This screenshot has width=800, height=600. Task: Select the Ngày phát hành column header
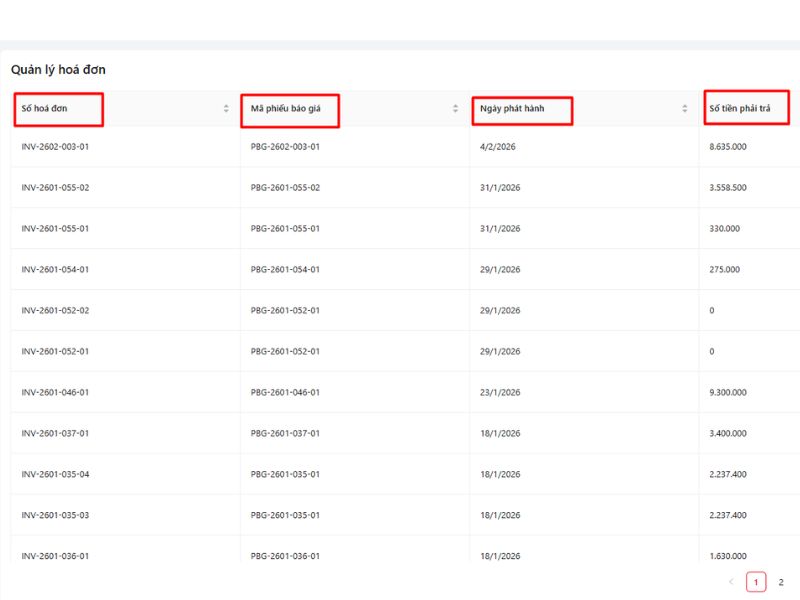511,108
